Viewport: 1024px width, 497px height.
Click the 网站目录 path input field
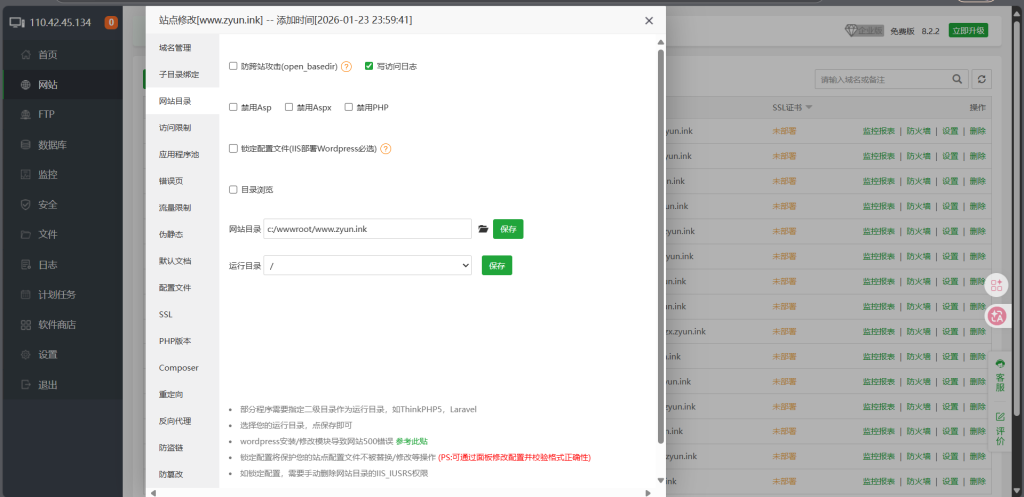click(367, 229)
